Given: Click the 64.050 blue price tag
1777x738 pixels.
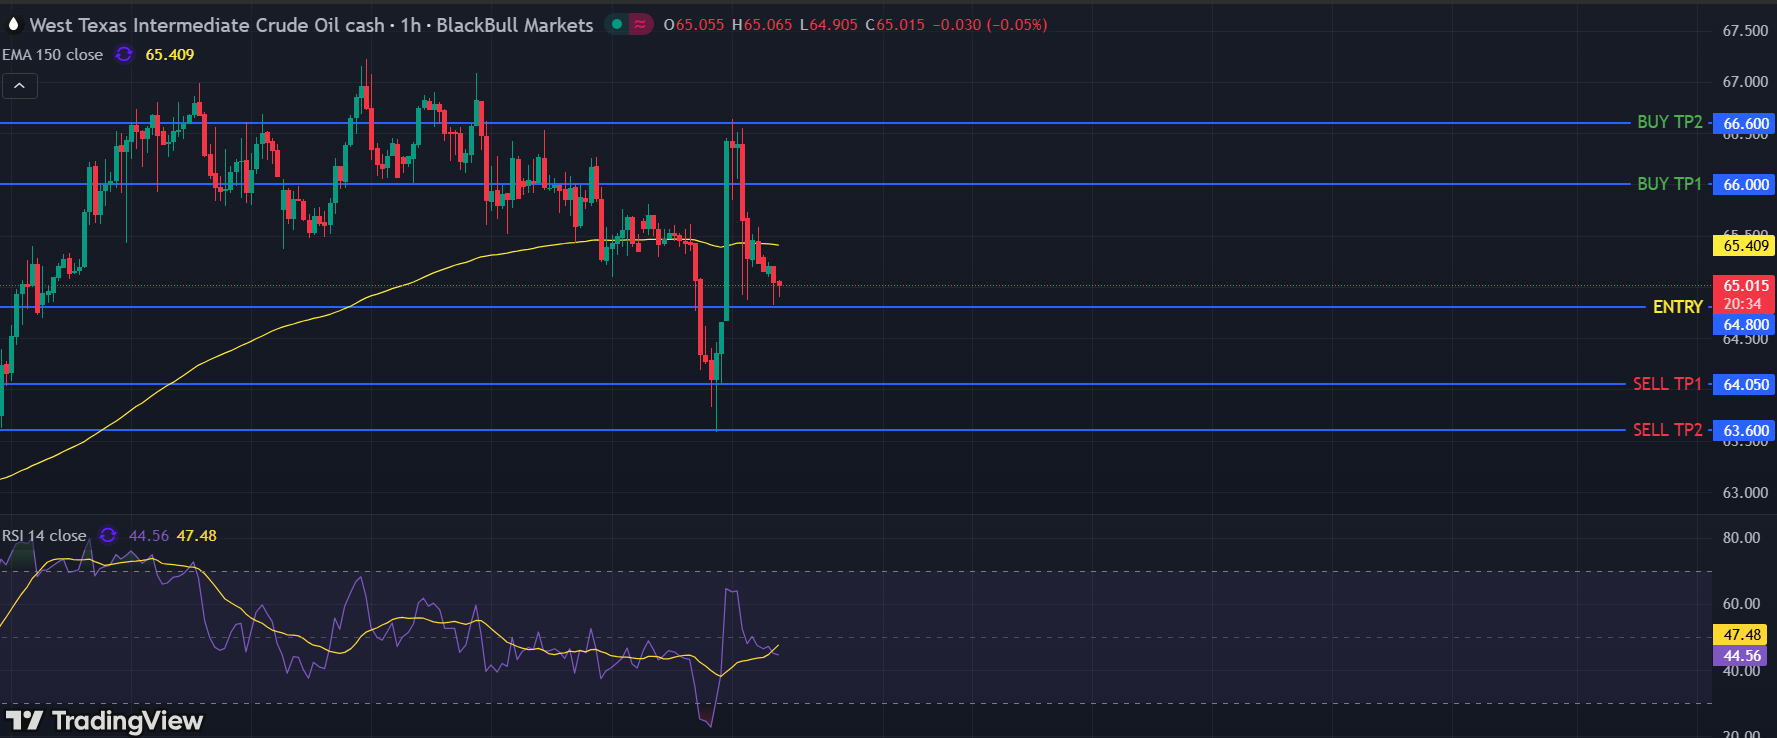Looking at the screenshot, I should pos(1745,385).
